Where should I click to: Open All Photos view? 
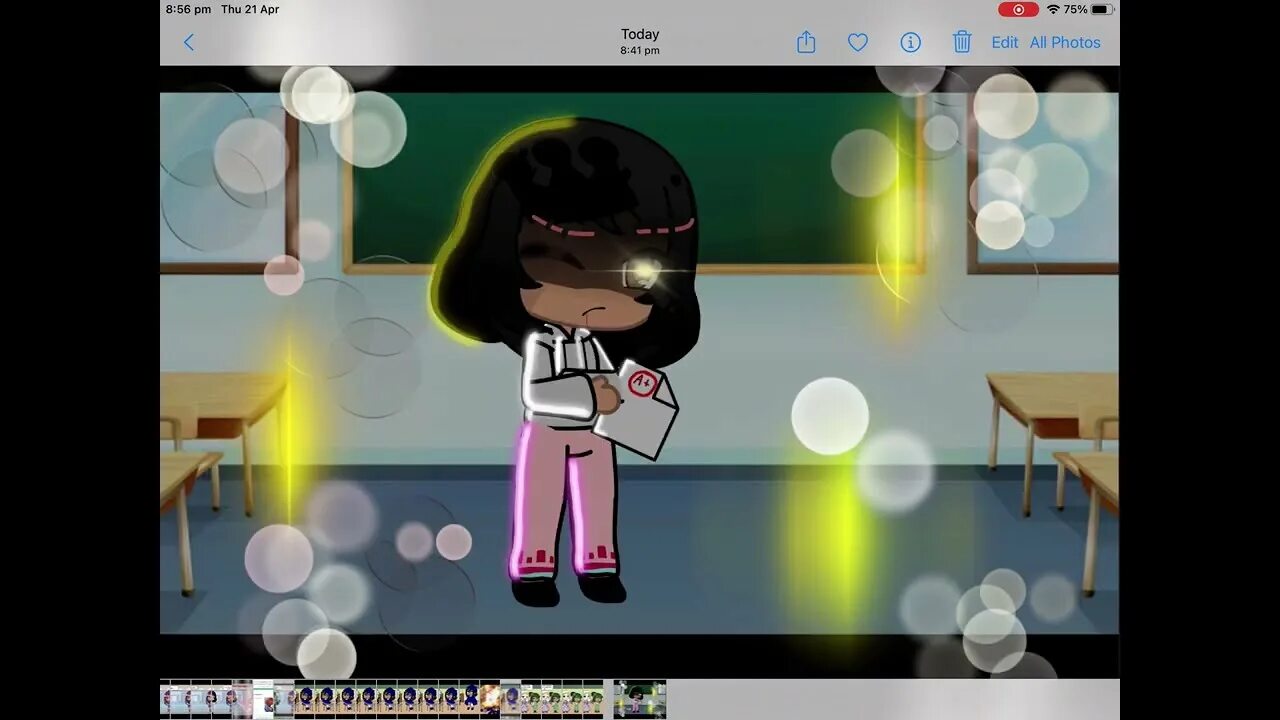pyautogui.click(x=1065, y=42)
